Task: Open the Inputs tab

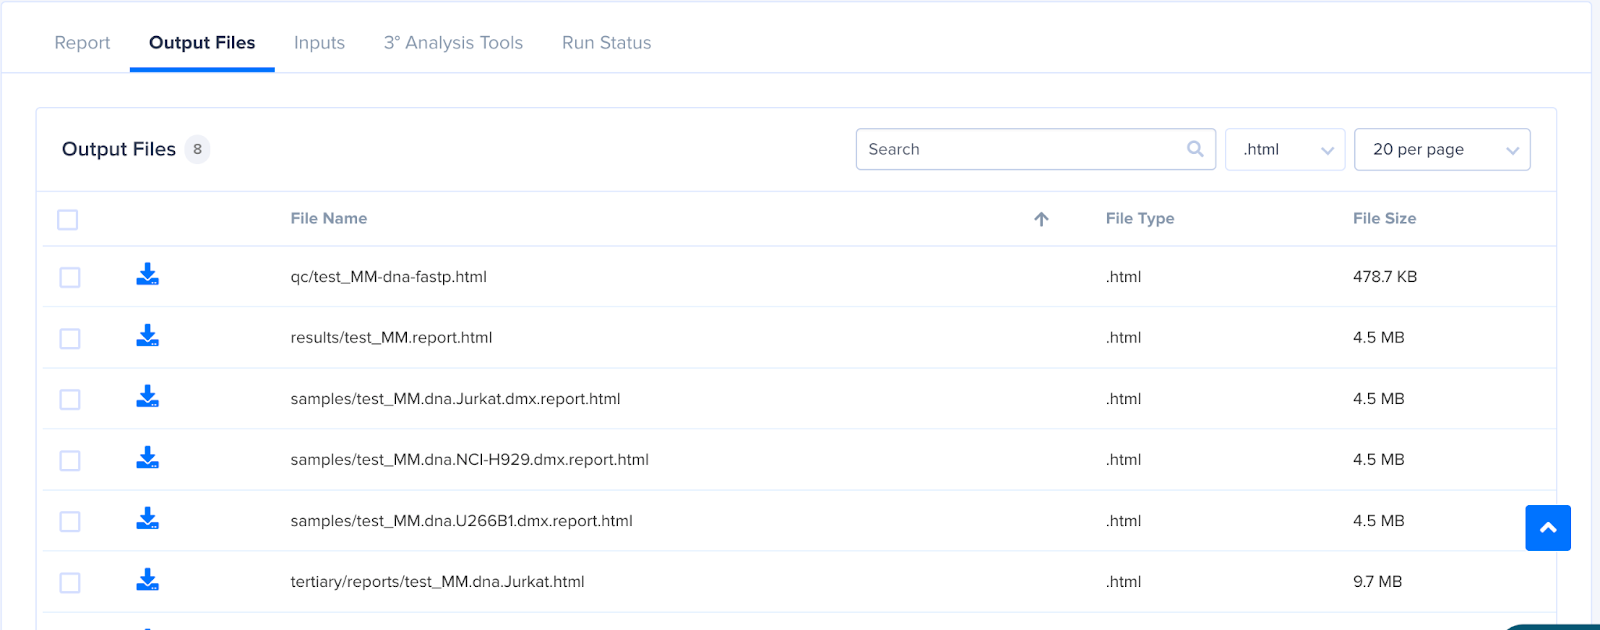Action: click(x=319, y=43)
